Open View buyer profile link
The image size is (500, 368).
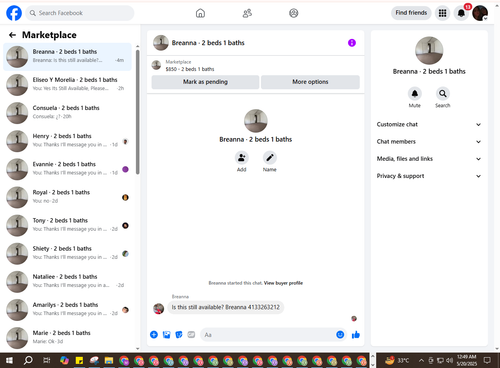pos(283,283)
